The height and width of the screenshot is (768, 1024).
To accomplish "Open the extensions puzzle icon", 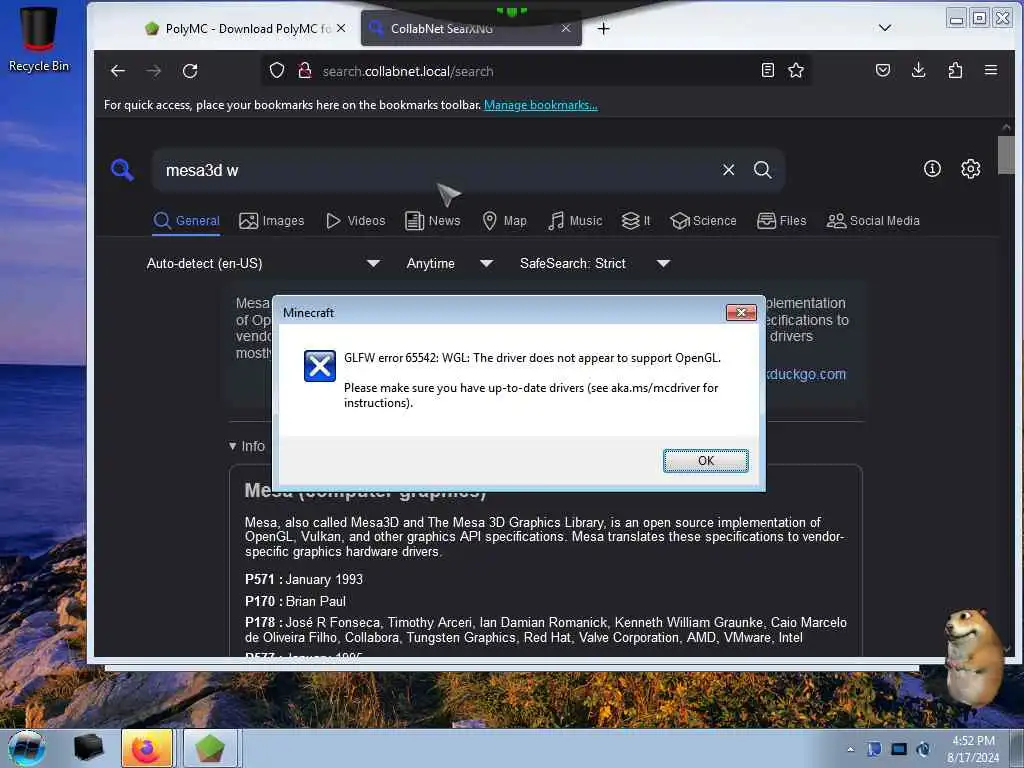I will point(955,70).
